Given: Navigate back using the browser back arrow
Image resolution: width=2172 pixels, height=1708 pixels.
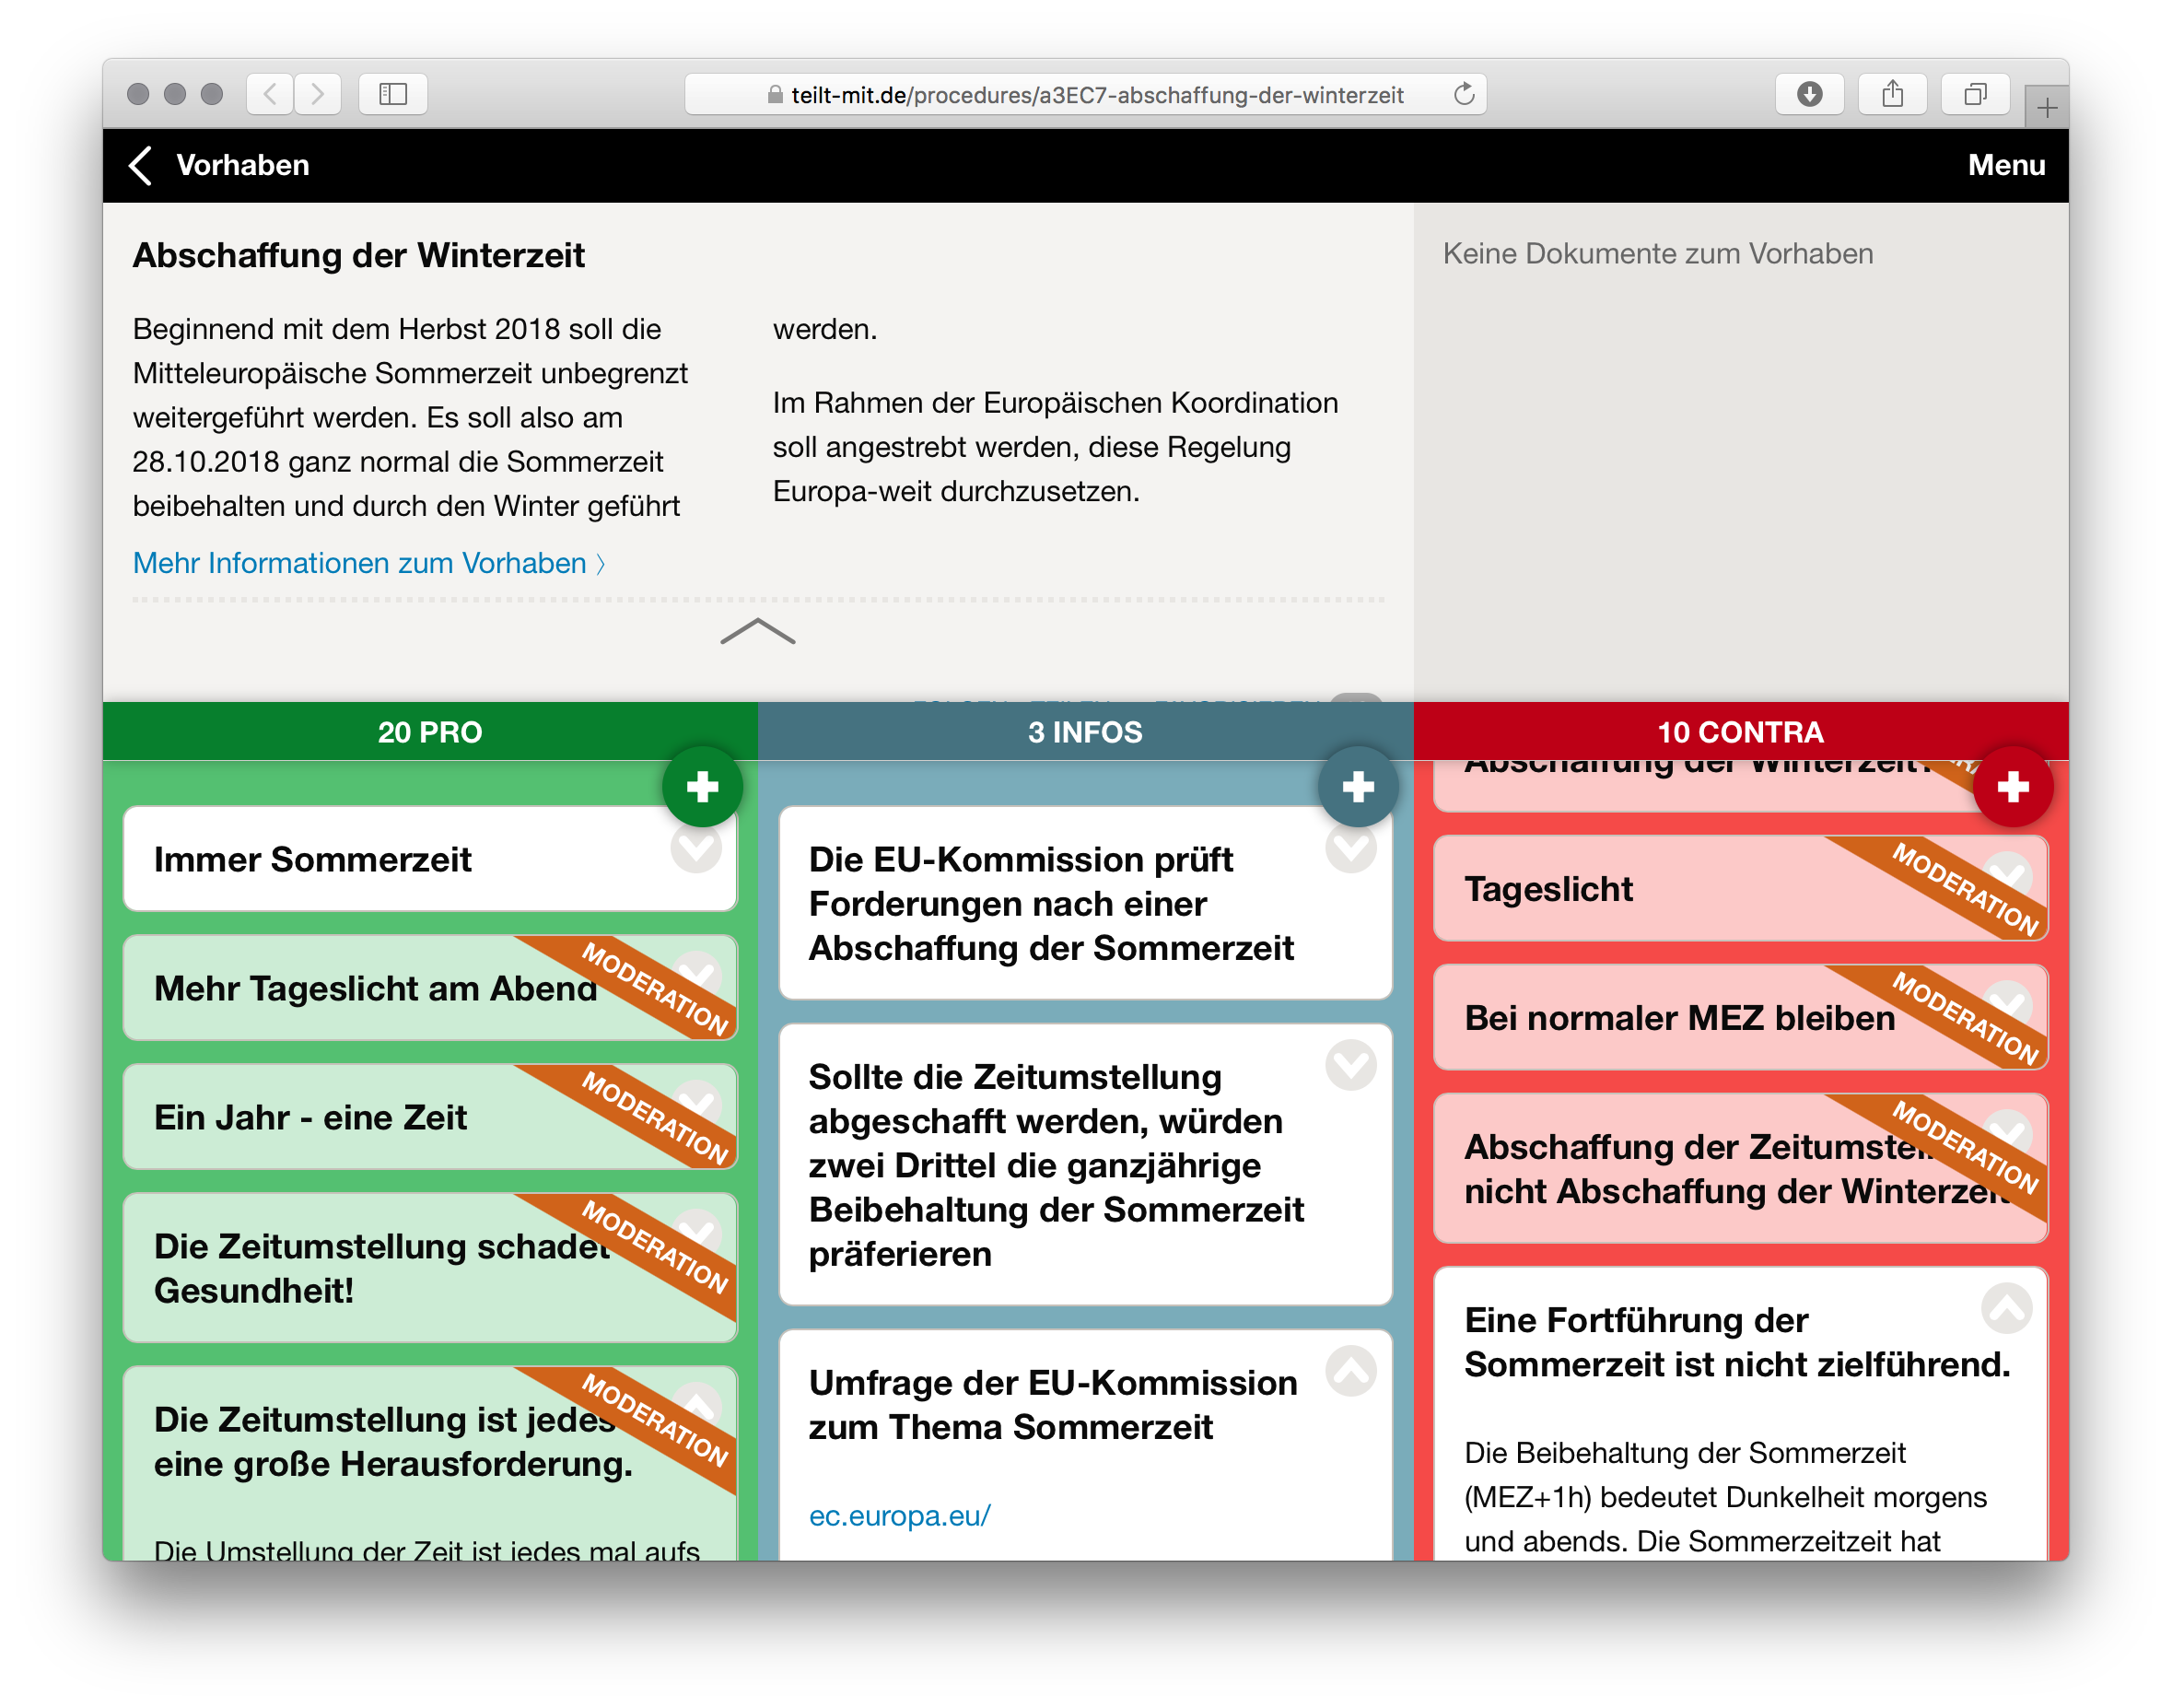Looking at the screenshot, I should point(269,93).
